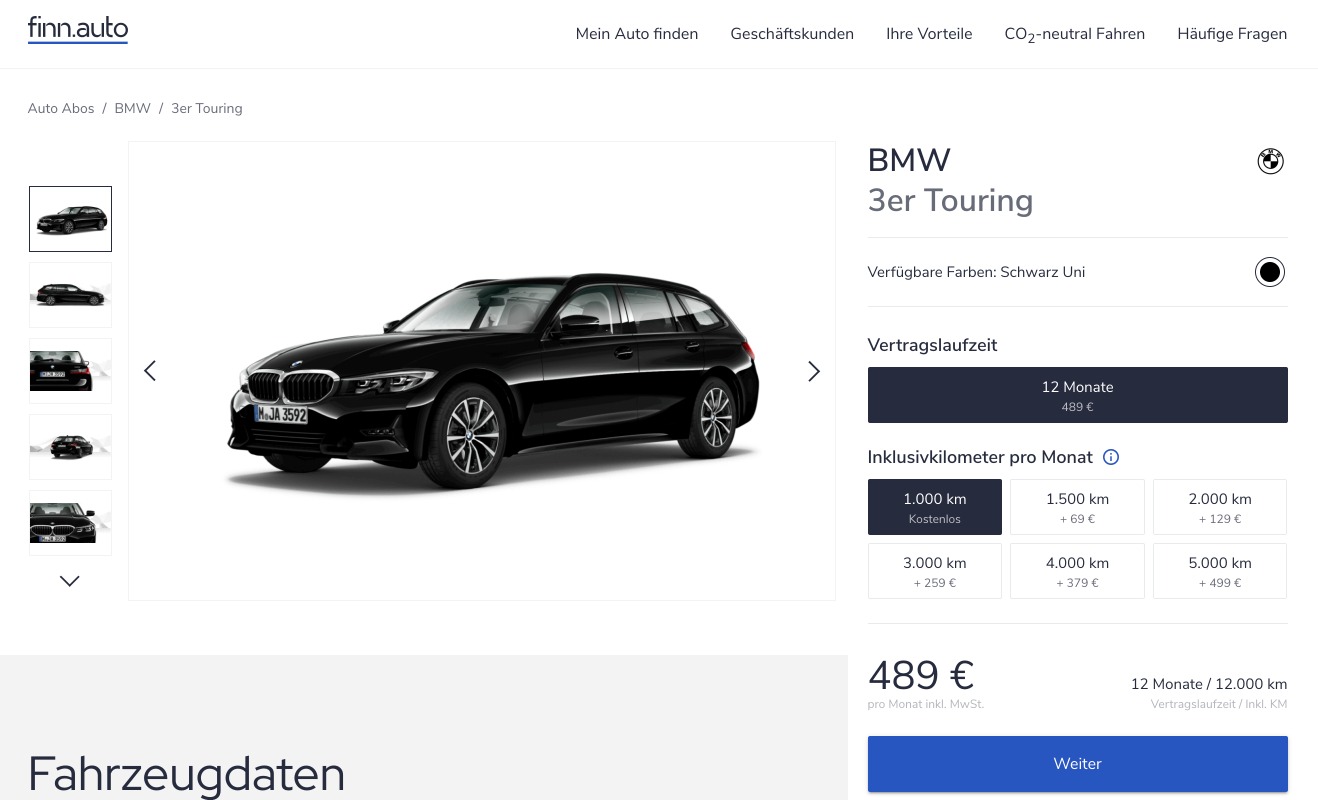This screenshot has width=1318, height=800.
Task: Click the Weiter button
Action: click(1077, 764)
